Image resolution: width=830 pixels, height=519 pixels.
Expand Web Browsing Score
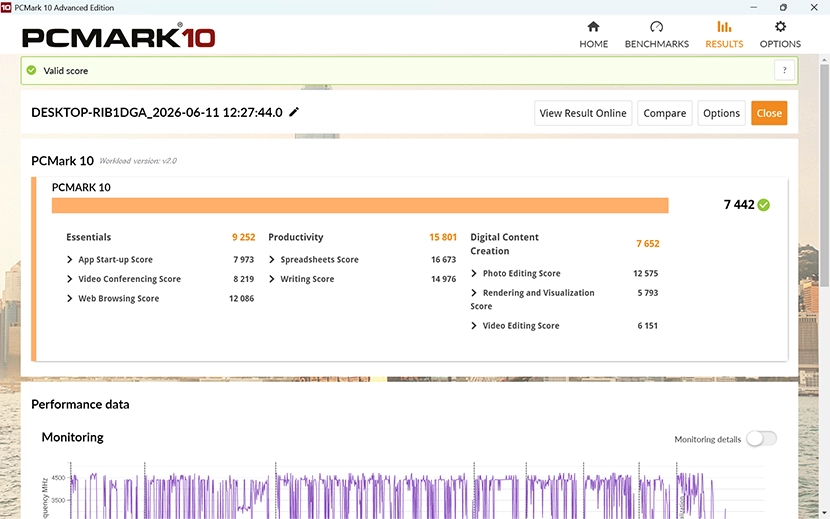69,299
